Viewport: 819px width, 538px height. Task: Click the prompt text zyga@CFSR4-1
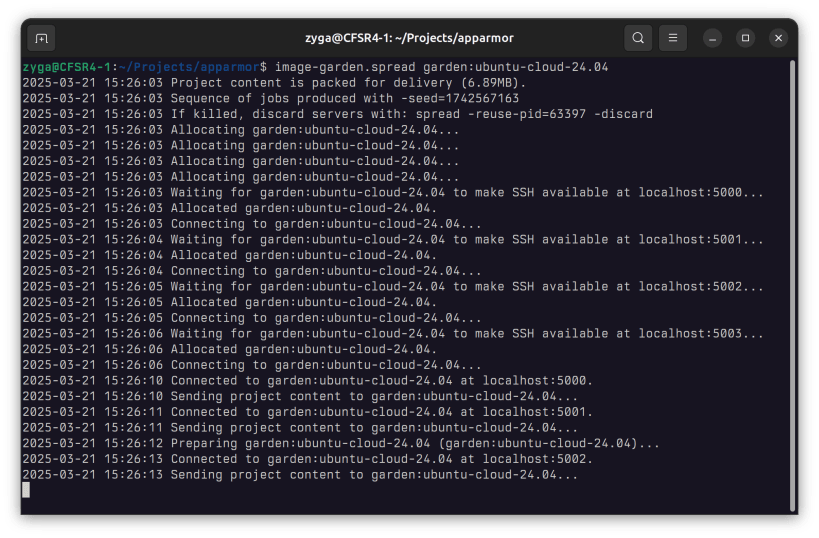tap(67, 67)
